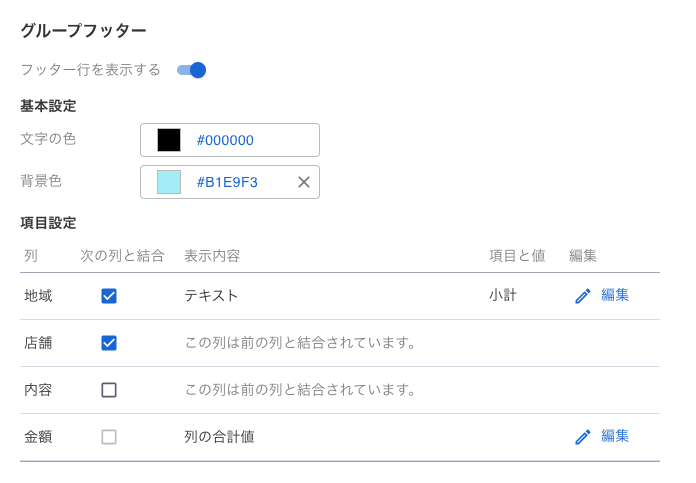696x483 pixels.
Task: Select the テキスト display content cell
Action: tap(211, 296)
